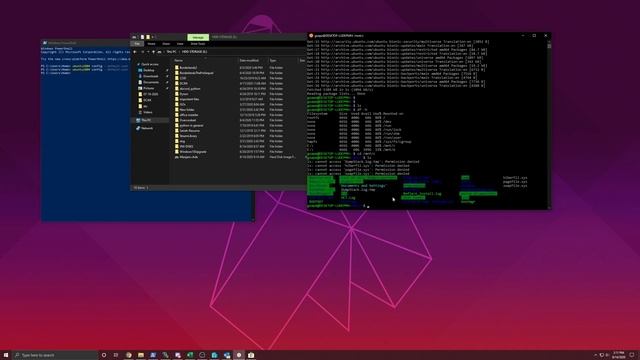
Task: Launch the green Excel icon on taskbar
Action: [x=190, y=355]
